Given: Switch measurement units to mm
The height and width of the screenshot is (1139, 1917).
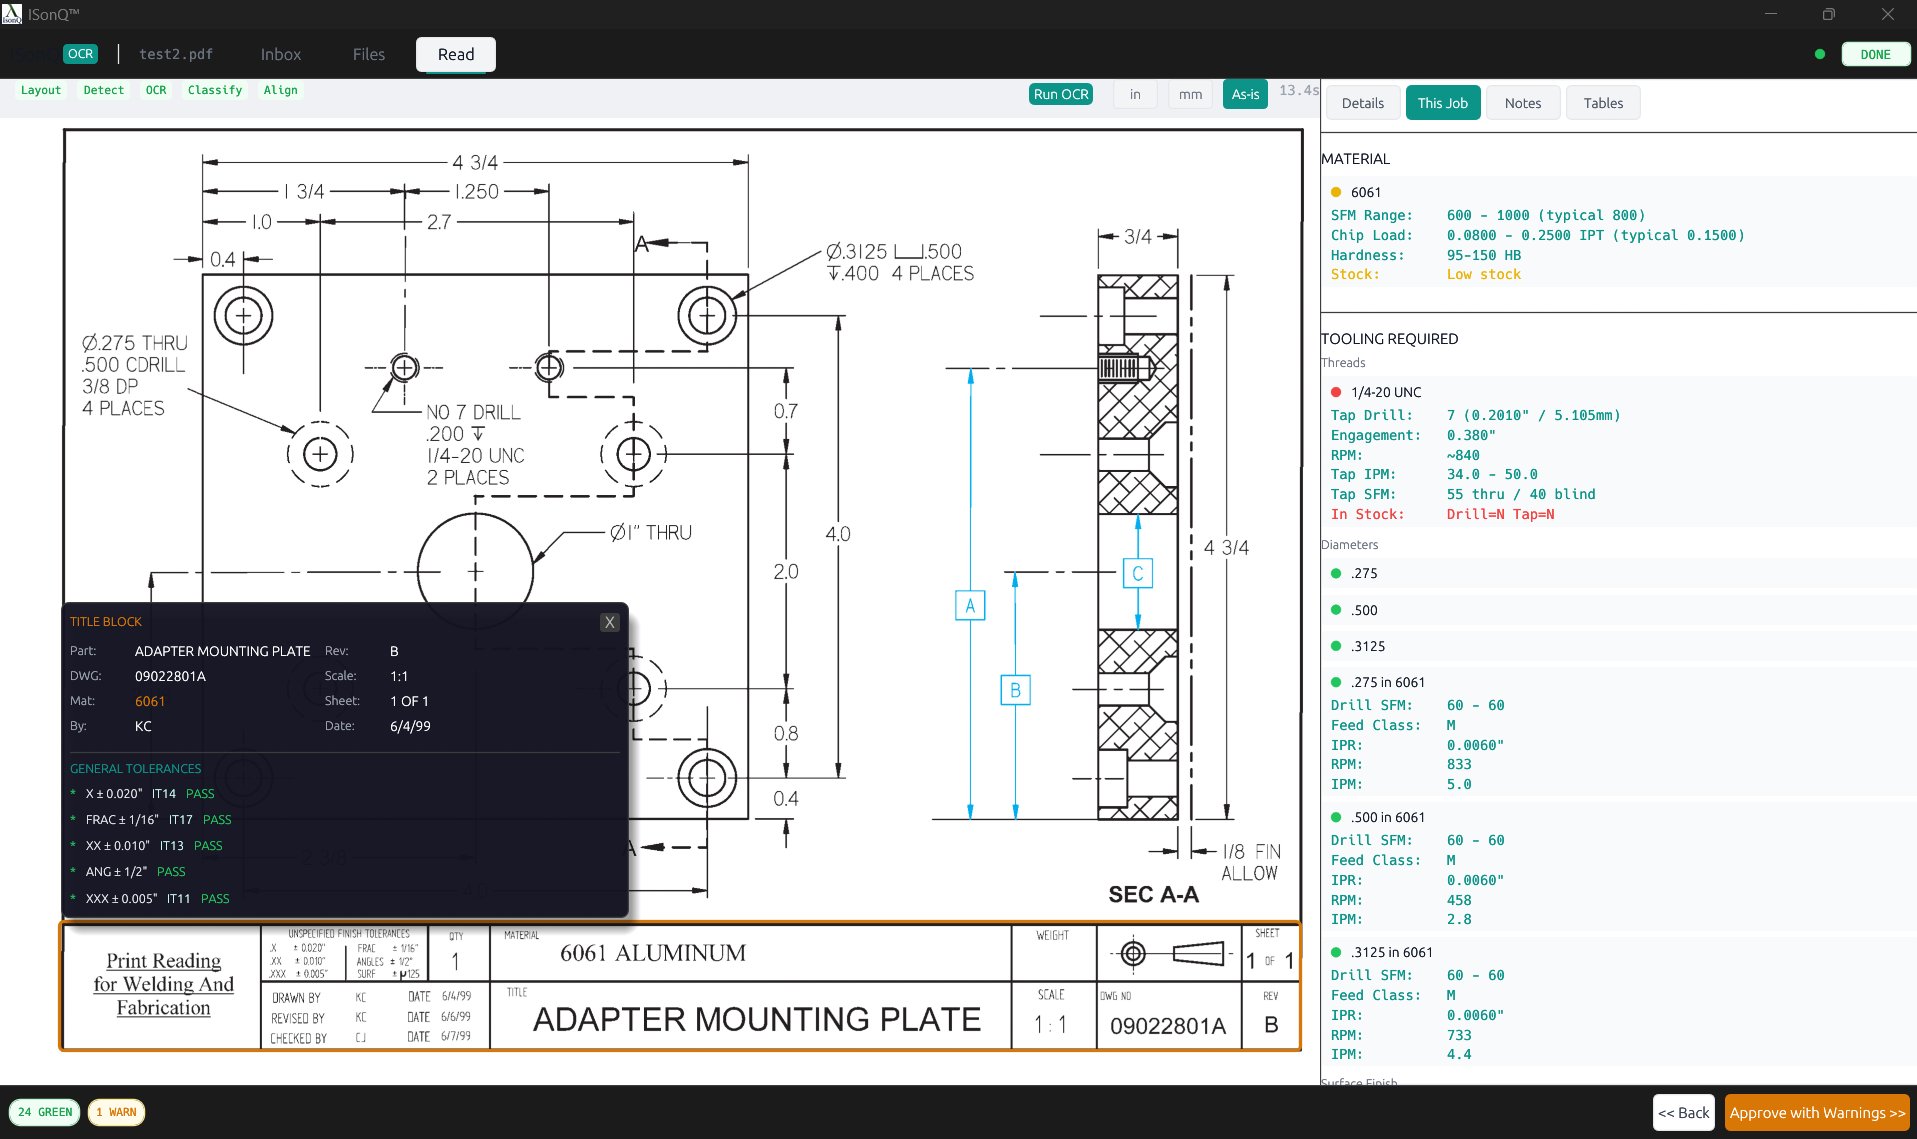Looking at the screenshot, I should pos(1189,93).
